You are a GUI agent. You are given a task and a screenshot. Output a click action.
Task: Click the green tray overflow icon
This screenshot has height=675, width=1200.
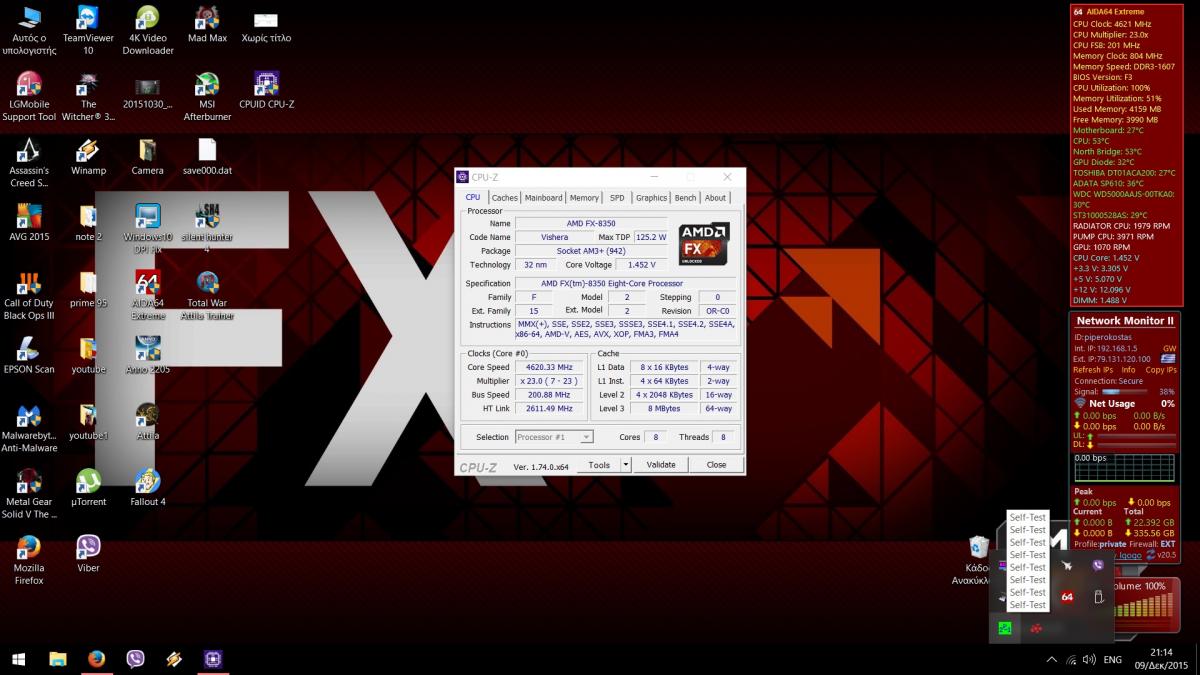tap(1004, 628)
